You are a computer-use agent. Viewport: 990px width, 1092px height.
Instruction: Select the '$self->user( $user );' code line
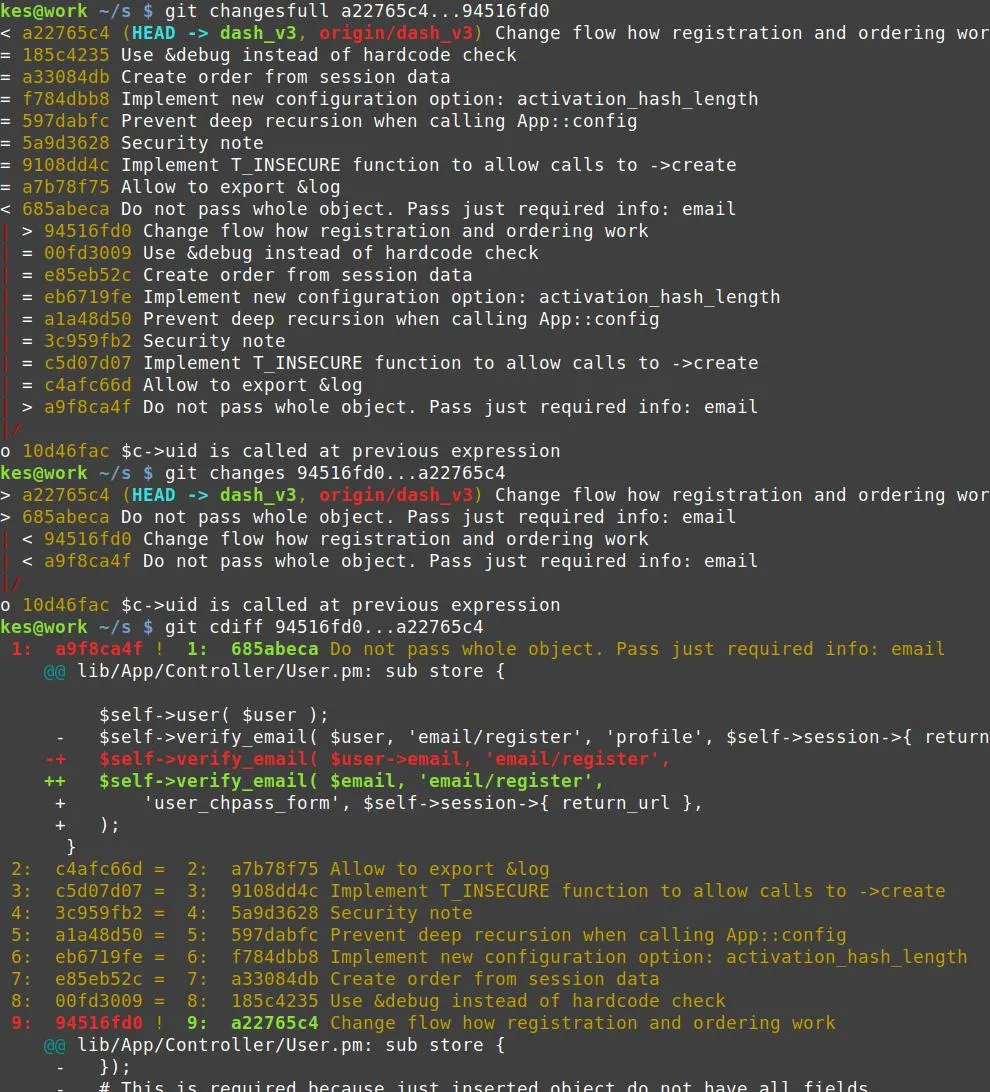(214, 715)
